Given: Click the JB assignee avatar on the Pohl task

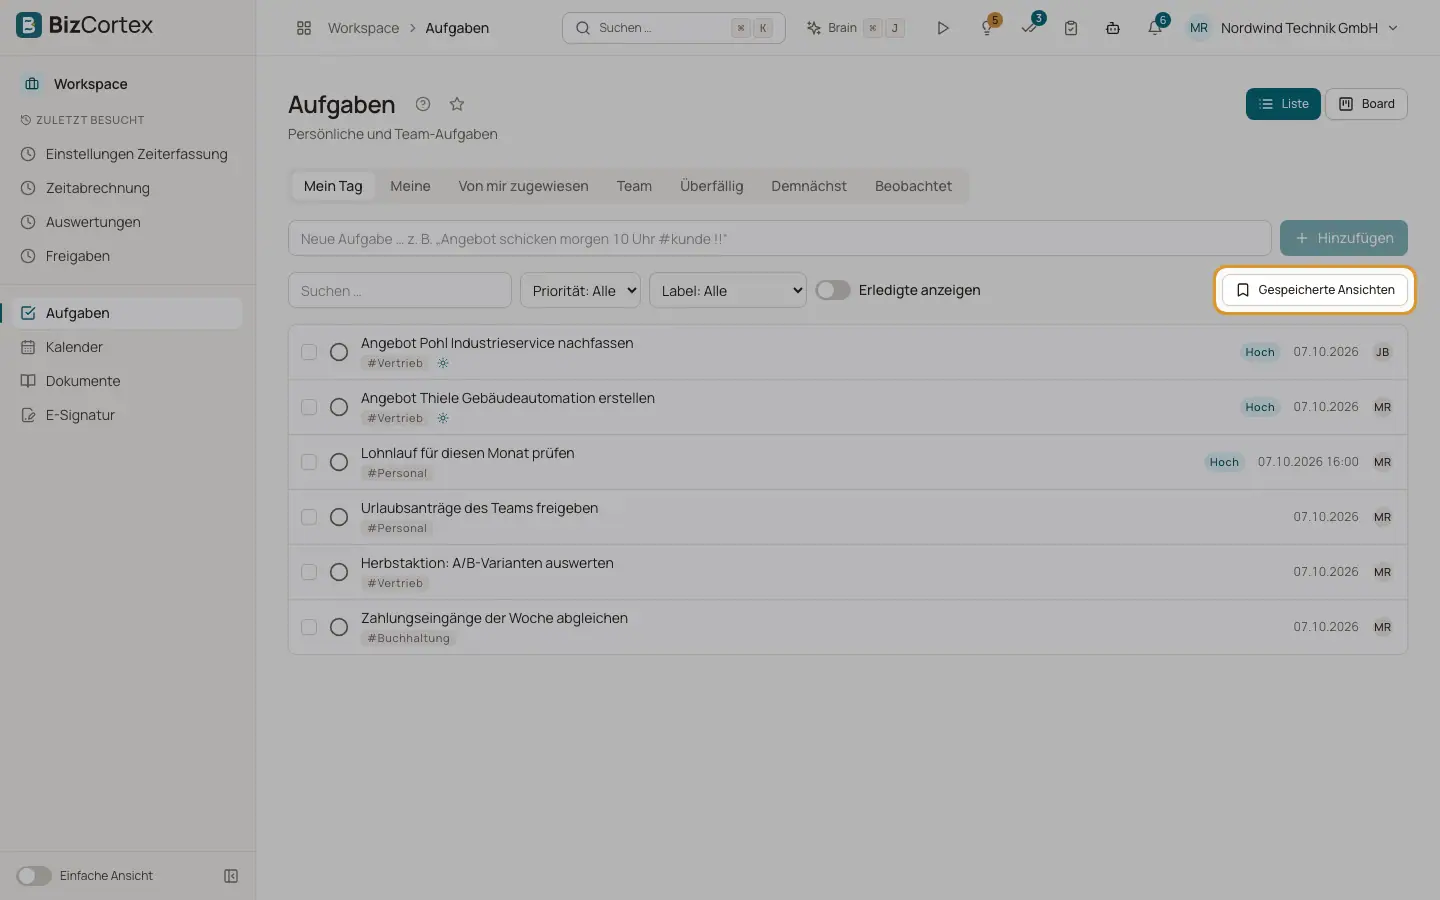Looking at the screenshot, I should (1382, 352).
